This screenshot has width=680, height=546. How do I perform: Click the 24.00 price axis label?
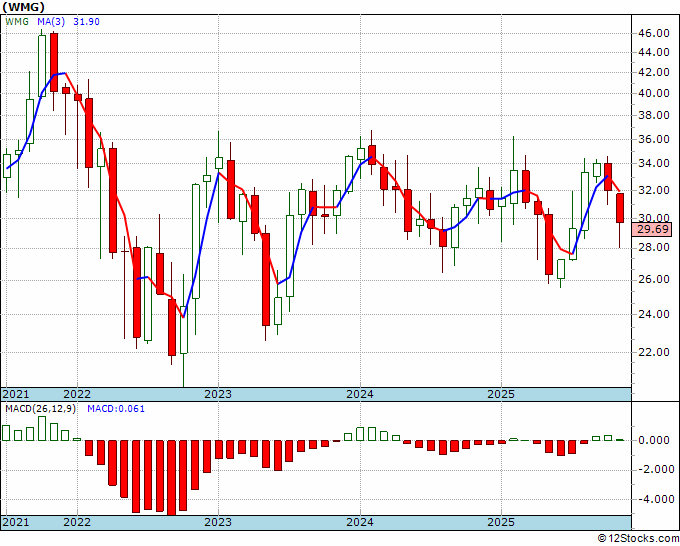[653, 314]
